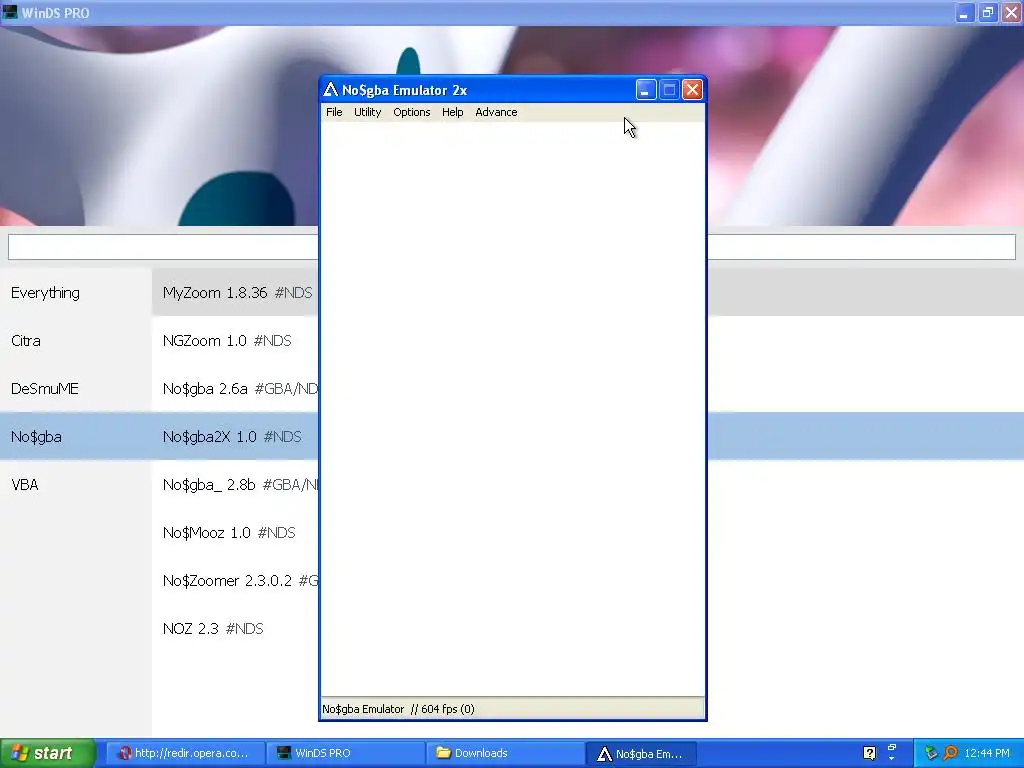Open the Advance menu
This screenshot has width=1024, height=768.
point(496,112)
